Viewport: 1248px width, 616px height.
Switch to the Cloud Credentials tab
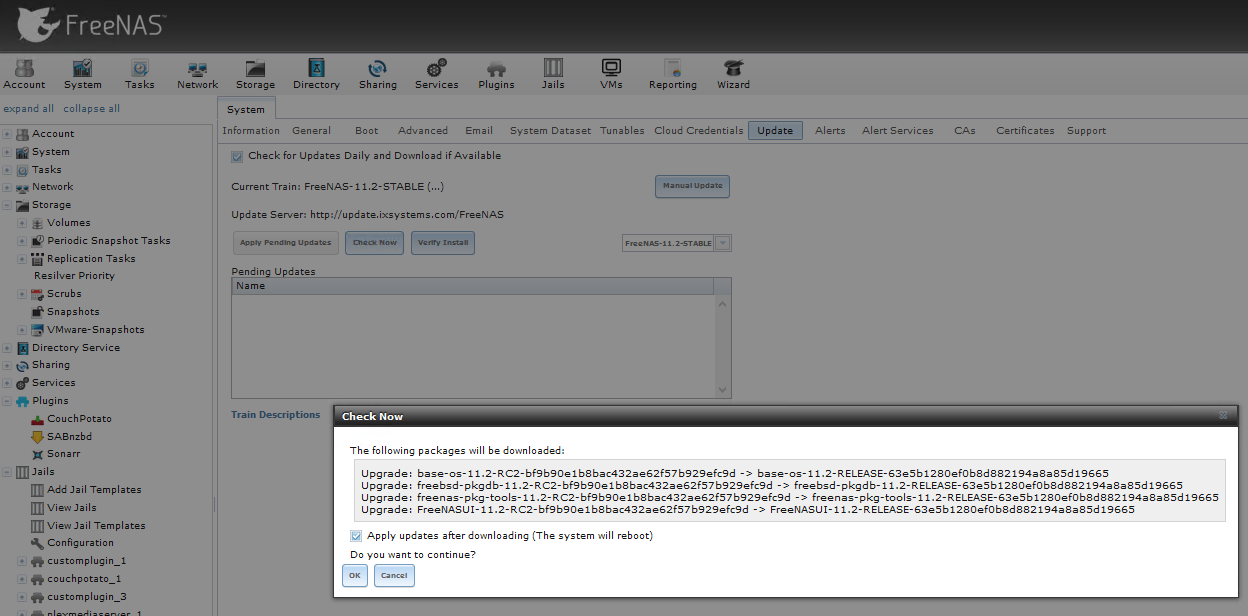click(699, 131)
